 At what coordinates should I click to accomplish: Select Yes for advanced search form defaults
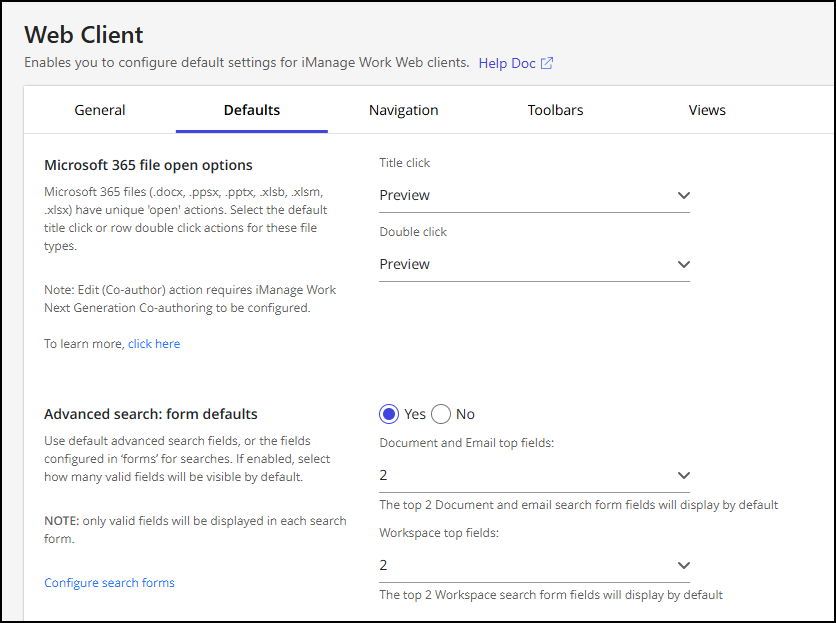[x=388, y=413]
